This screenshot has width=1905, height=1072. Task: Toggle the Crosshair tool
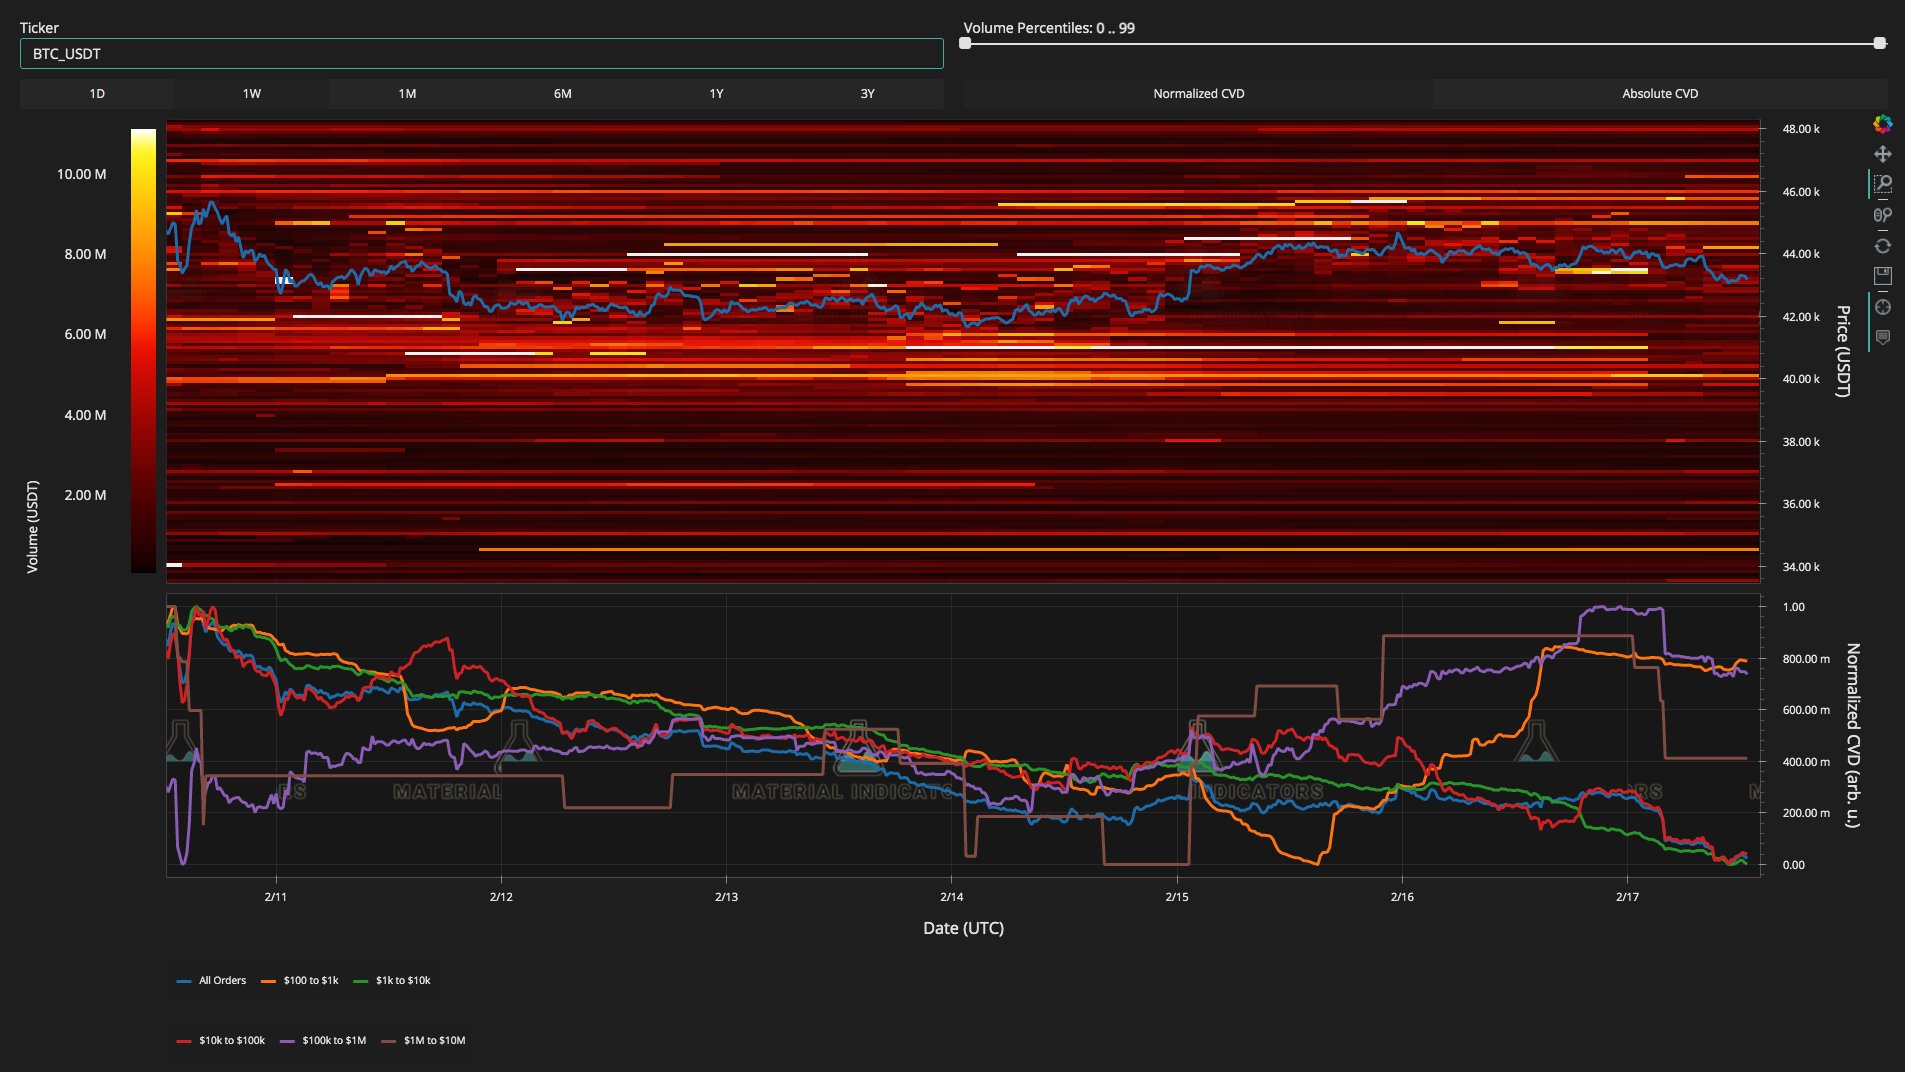click(1882, 307)
